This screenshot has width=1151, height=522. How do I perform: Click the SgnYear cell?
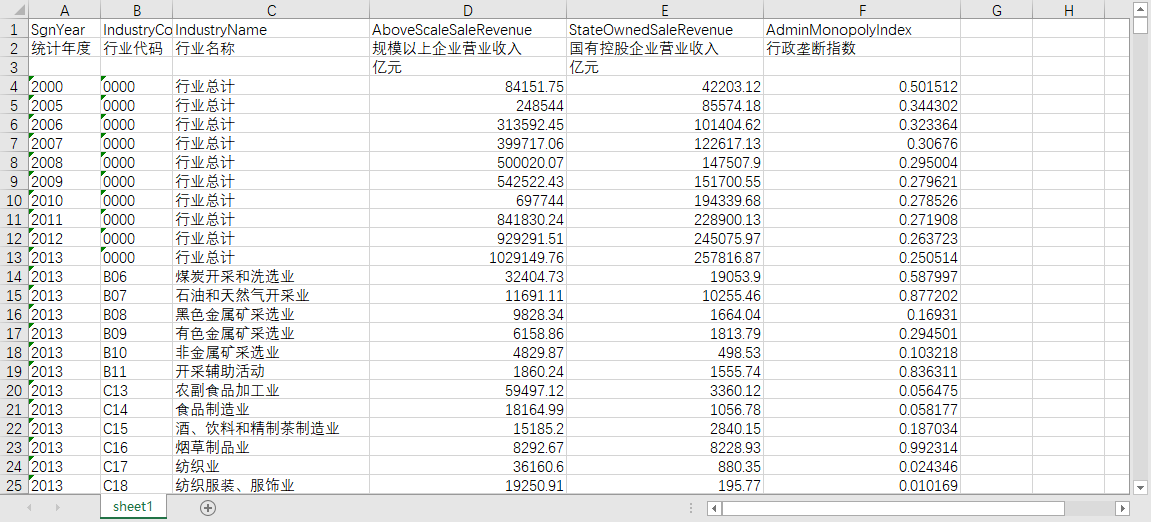point(65,29)
